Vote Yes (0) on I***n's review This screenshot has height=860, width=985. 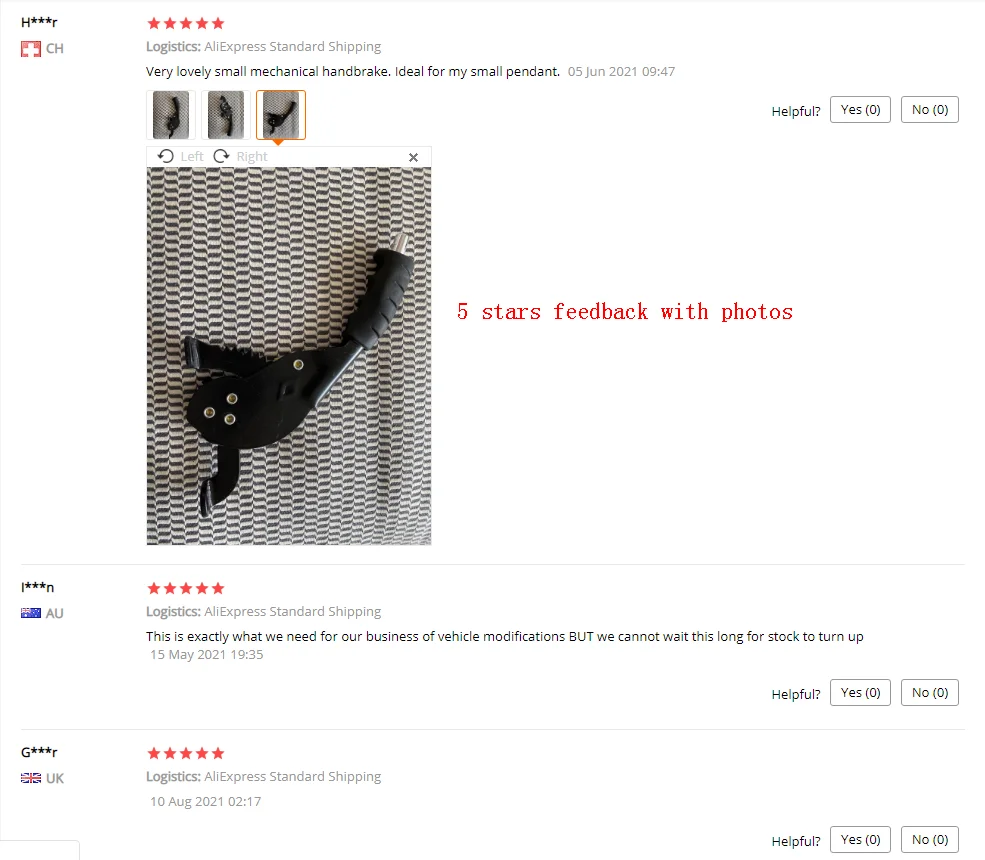coord(860,693)
